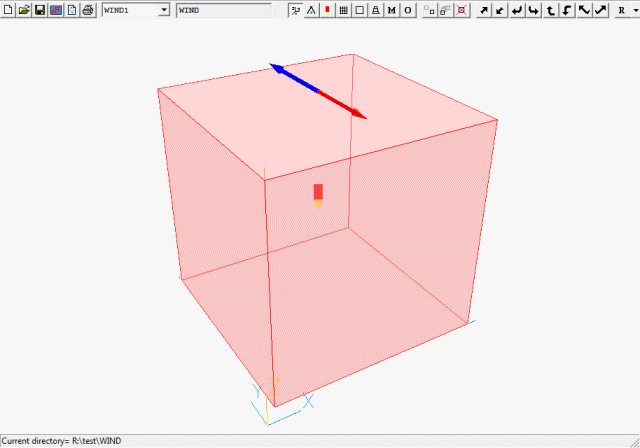Toggle the red marker display button
640x448 pixels.
coord(327,10)
